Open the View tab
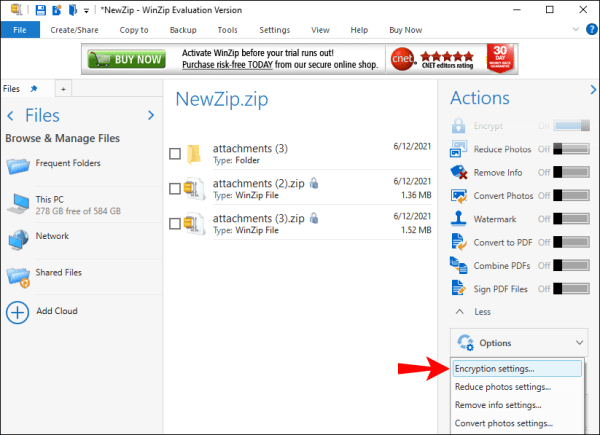 [x=320, y=30]
